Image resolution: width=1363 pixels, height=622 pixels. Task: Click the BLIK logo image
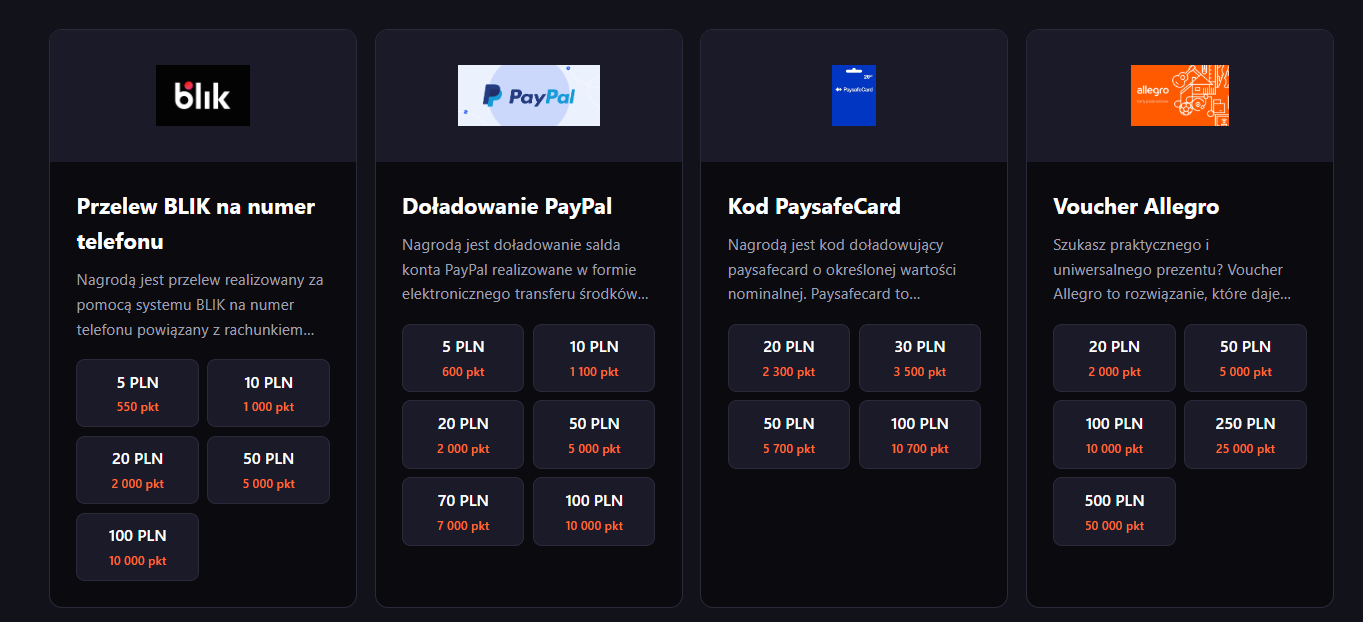pyautogui.click(x=203, y=96)
